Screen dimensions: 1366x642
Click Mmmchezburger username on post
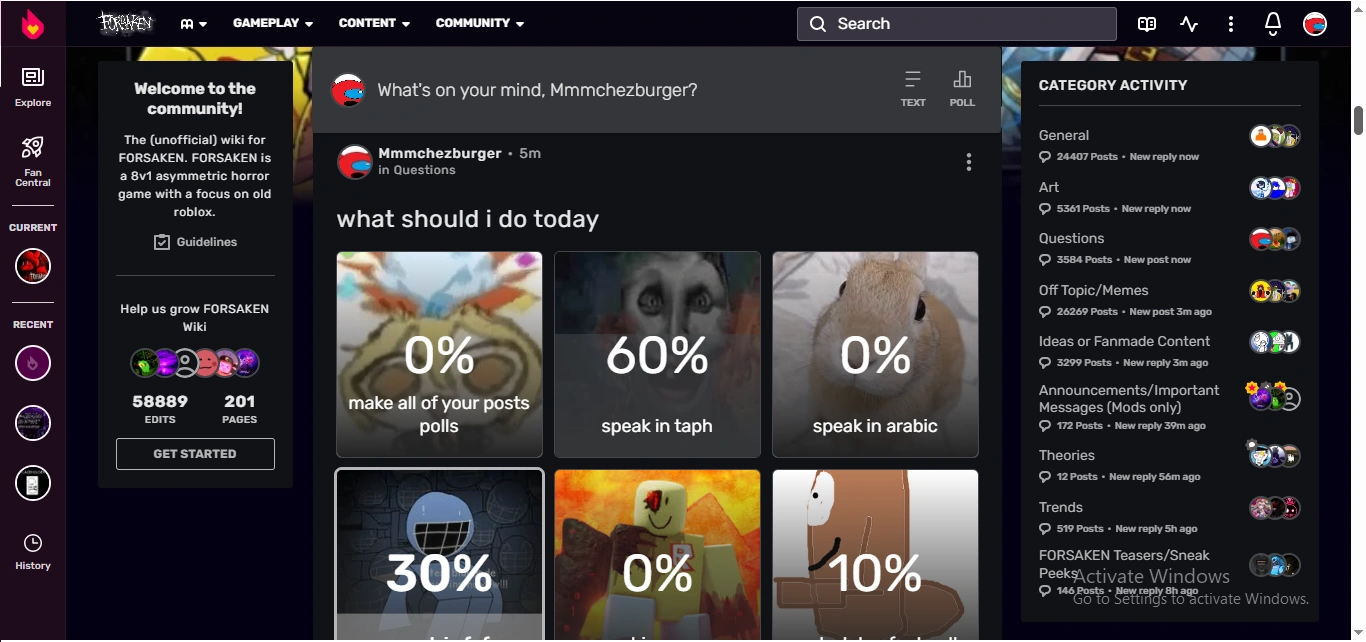click(x=440, y=153)
